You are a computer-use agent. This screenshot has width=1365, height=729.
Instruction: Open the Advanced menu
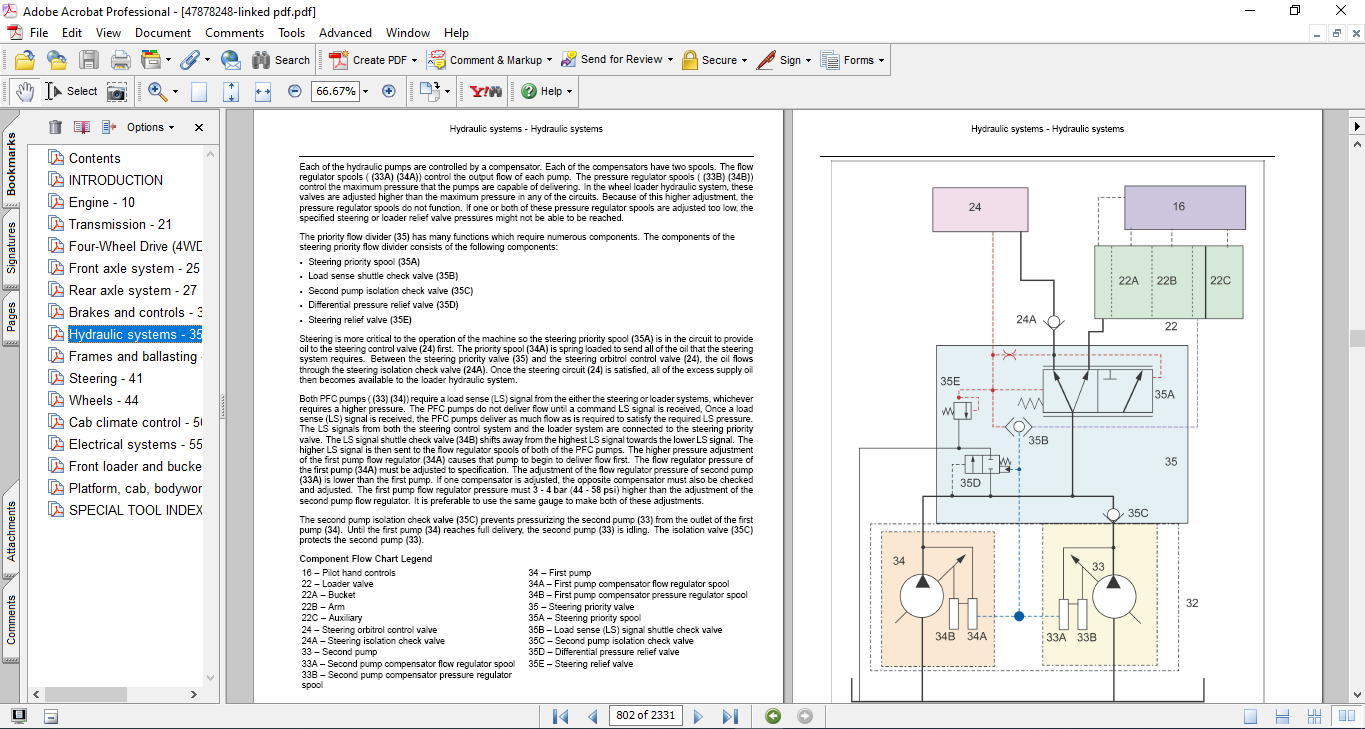(x=344, y=33)
